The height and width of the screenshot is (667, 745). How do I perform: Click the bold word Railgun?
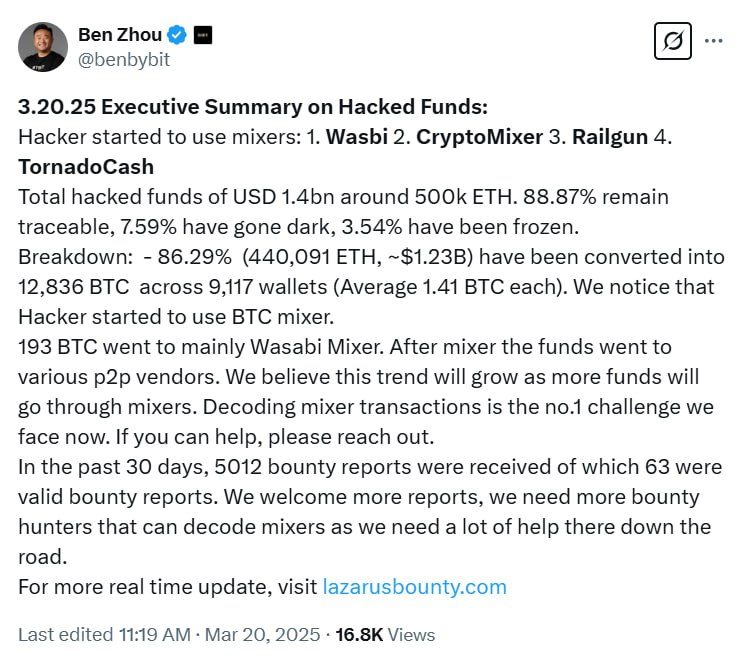pyautogui.click(x=610, y=137)
